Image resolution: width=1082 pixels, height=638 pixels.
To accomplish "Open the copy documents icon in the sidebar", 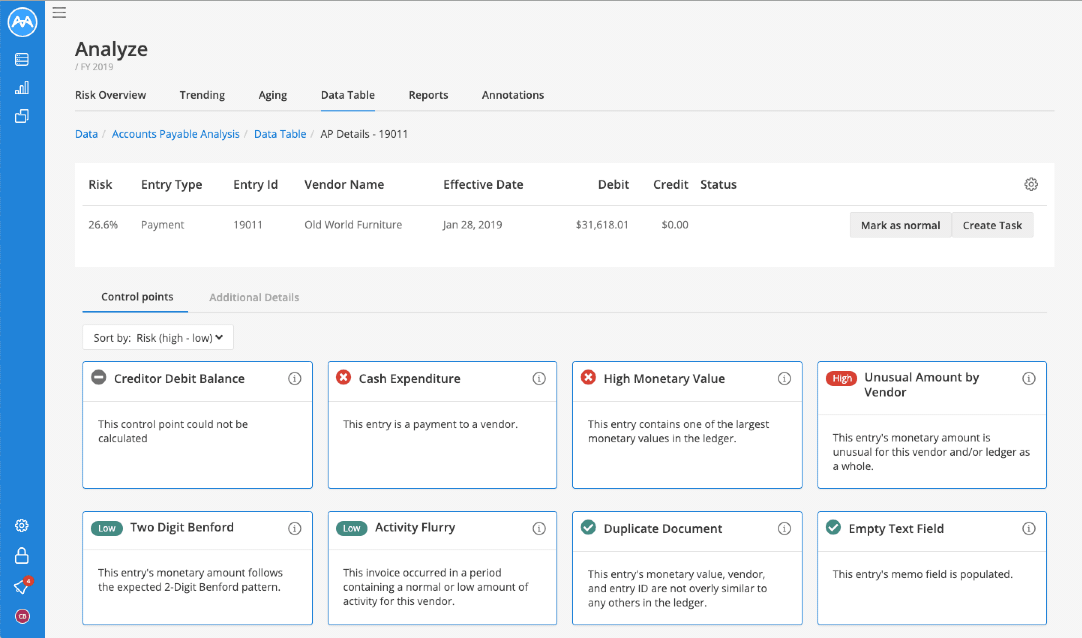I will click(x=22, y=116).
